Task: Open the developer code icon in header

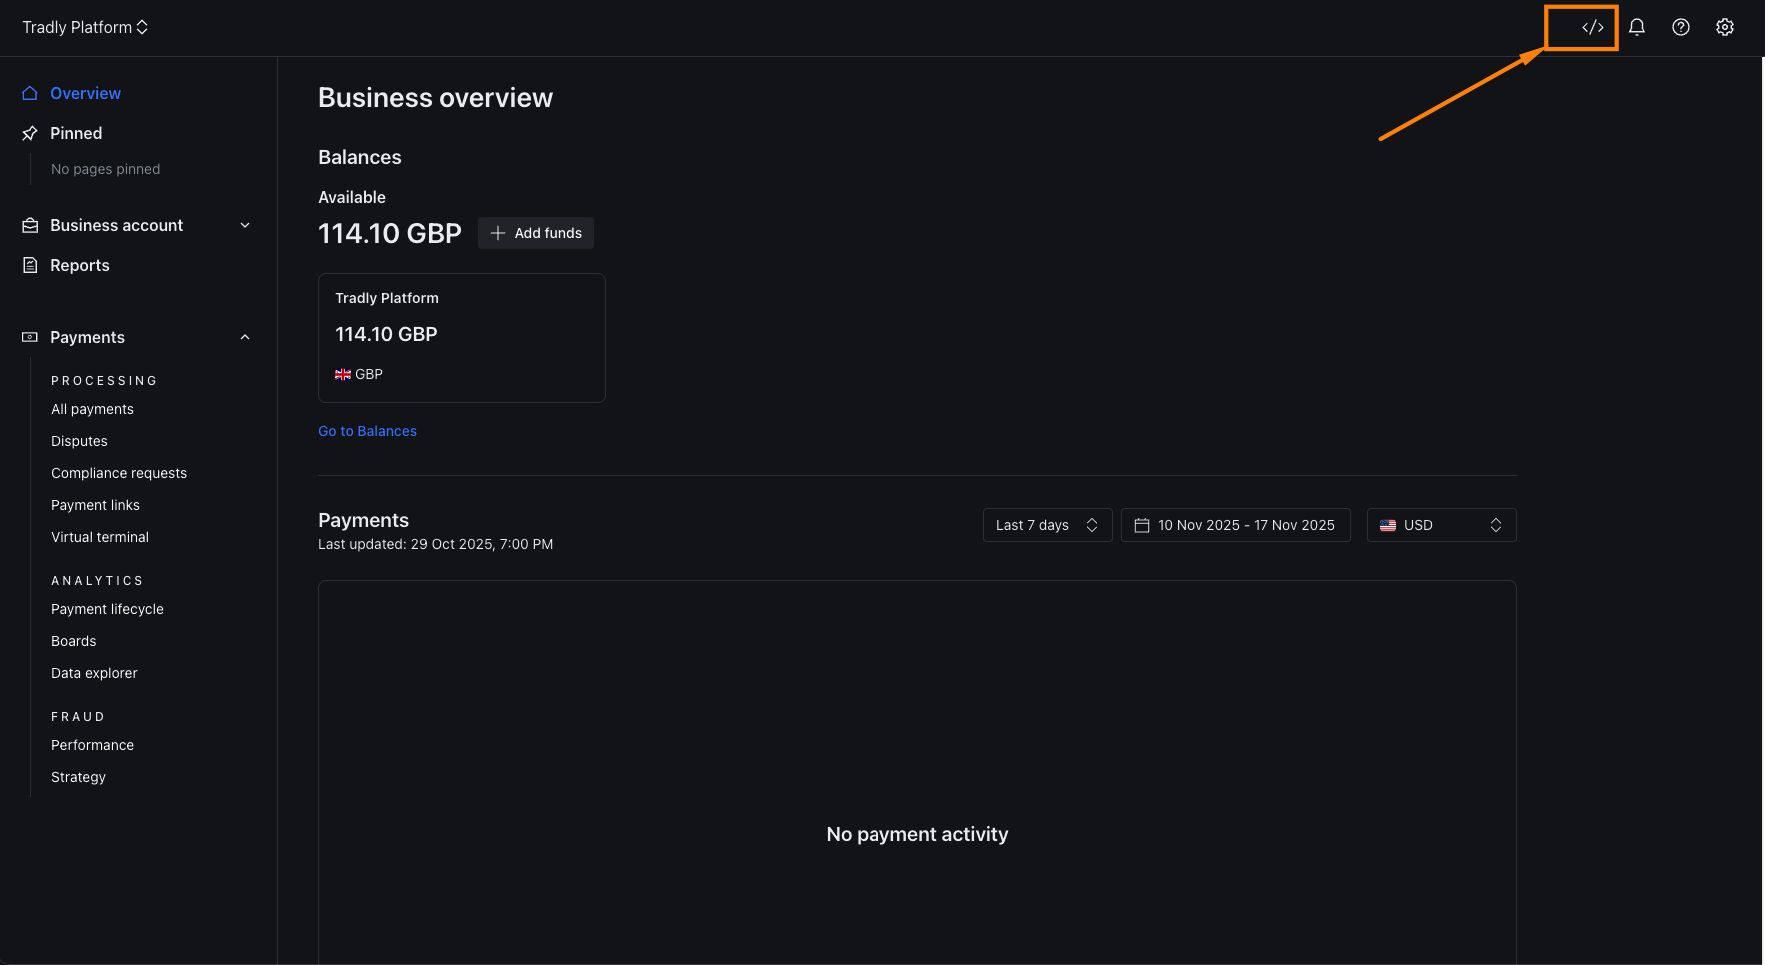Action: [1592, 27]
